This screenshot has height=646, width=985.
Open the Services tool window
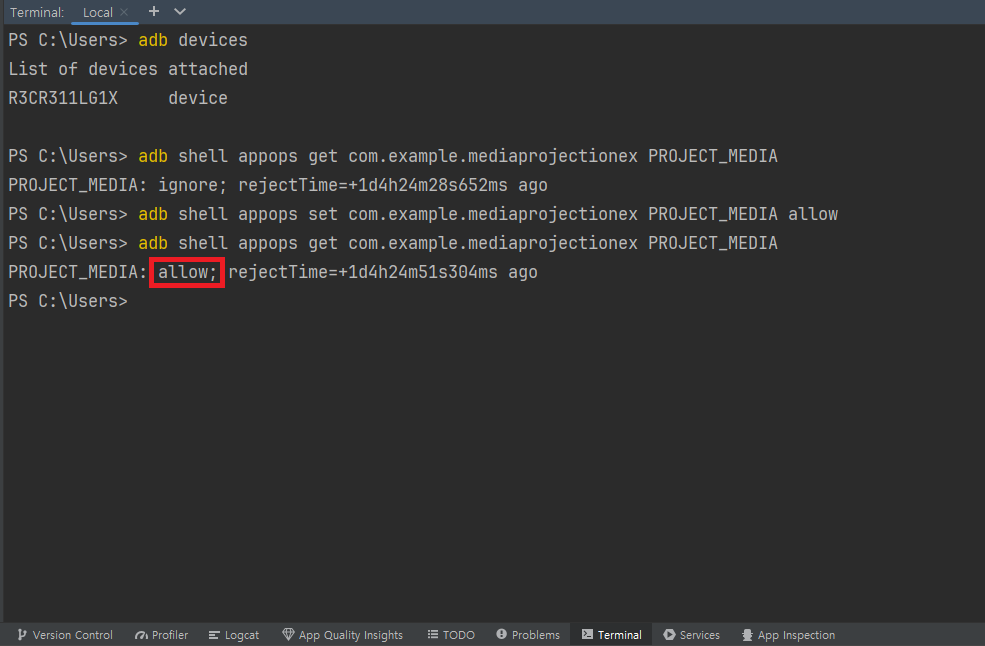(x=691, y=634)
